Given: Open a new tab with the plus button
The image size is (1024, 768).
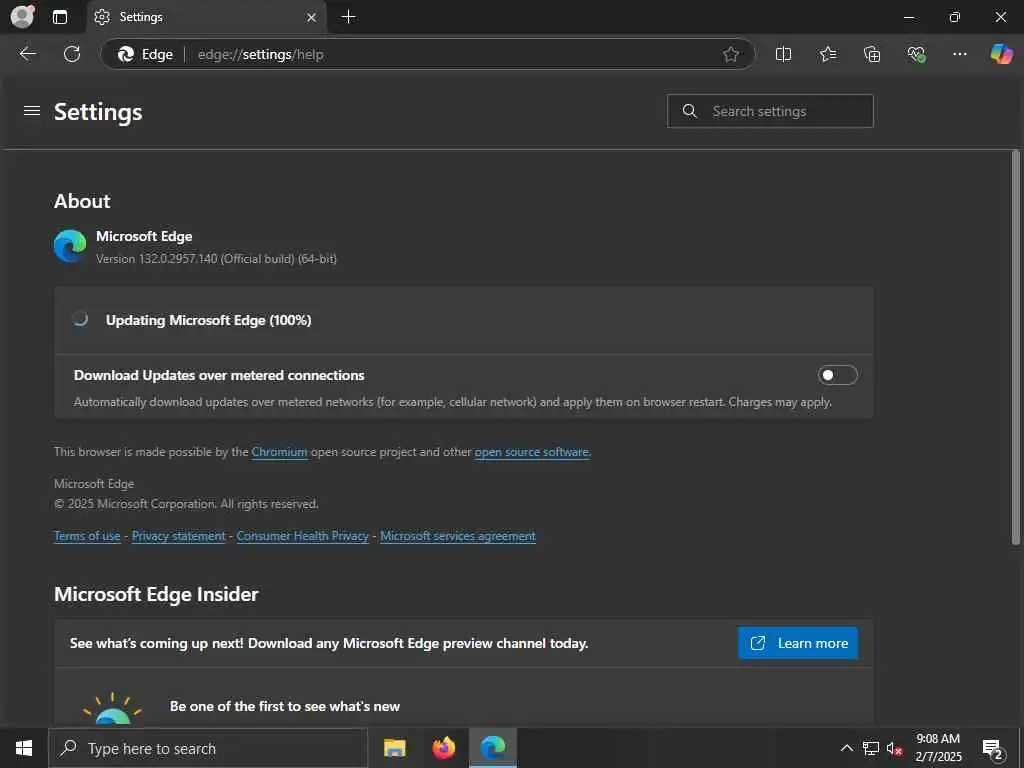Looking at the screenshot, I should click(349, 17).
